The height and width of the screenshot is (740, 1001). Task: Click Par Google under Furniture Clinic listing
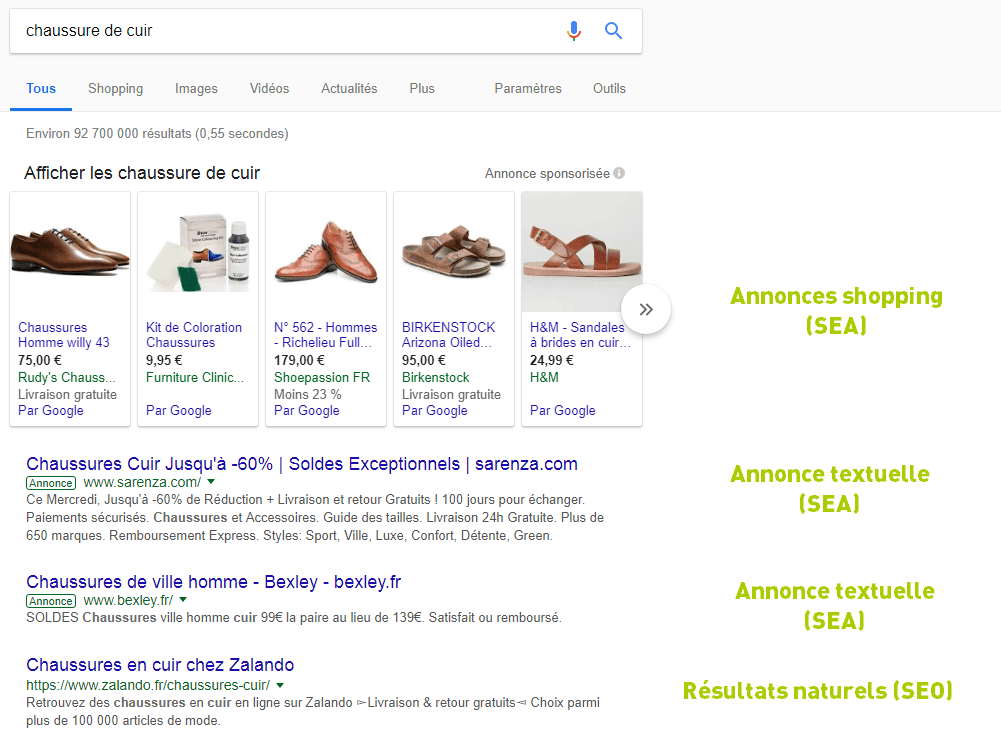click(179, 411)
